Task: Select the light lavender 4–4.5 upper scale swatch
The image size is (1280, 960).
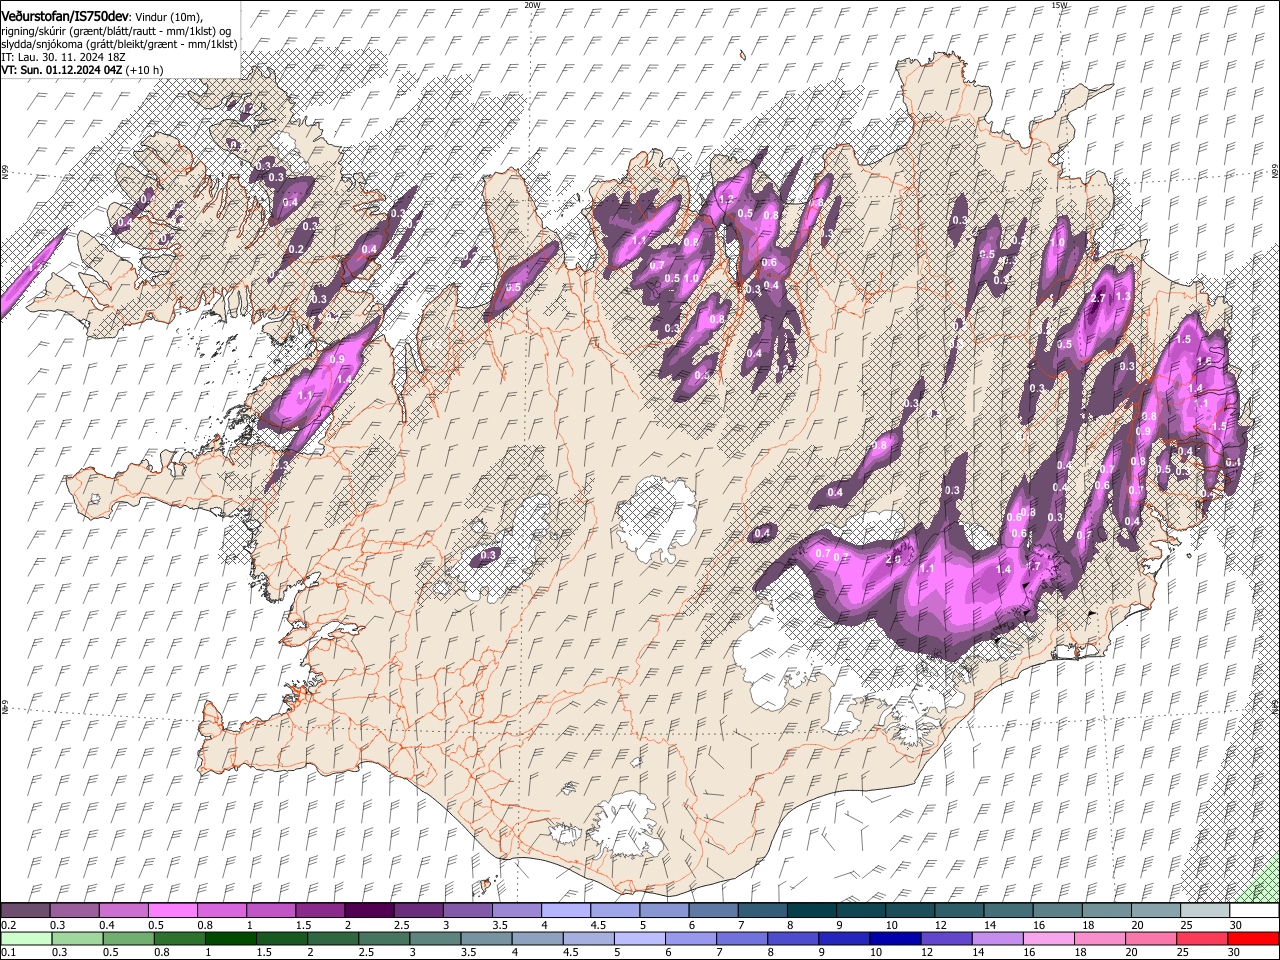Action: point(565,910)
